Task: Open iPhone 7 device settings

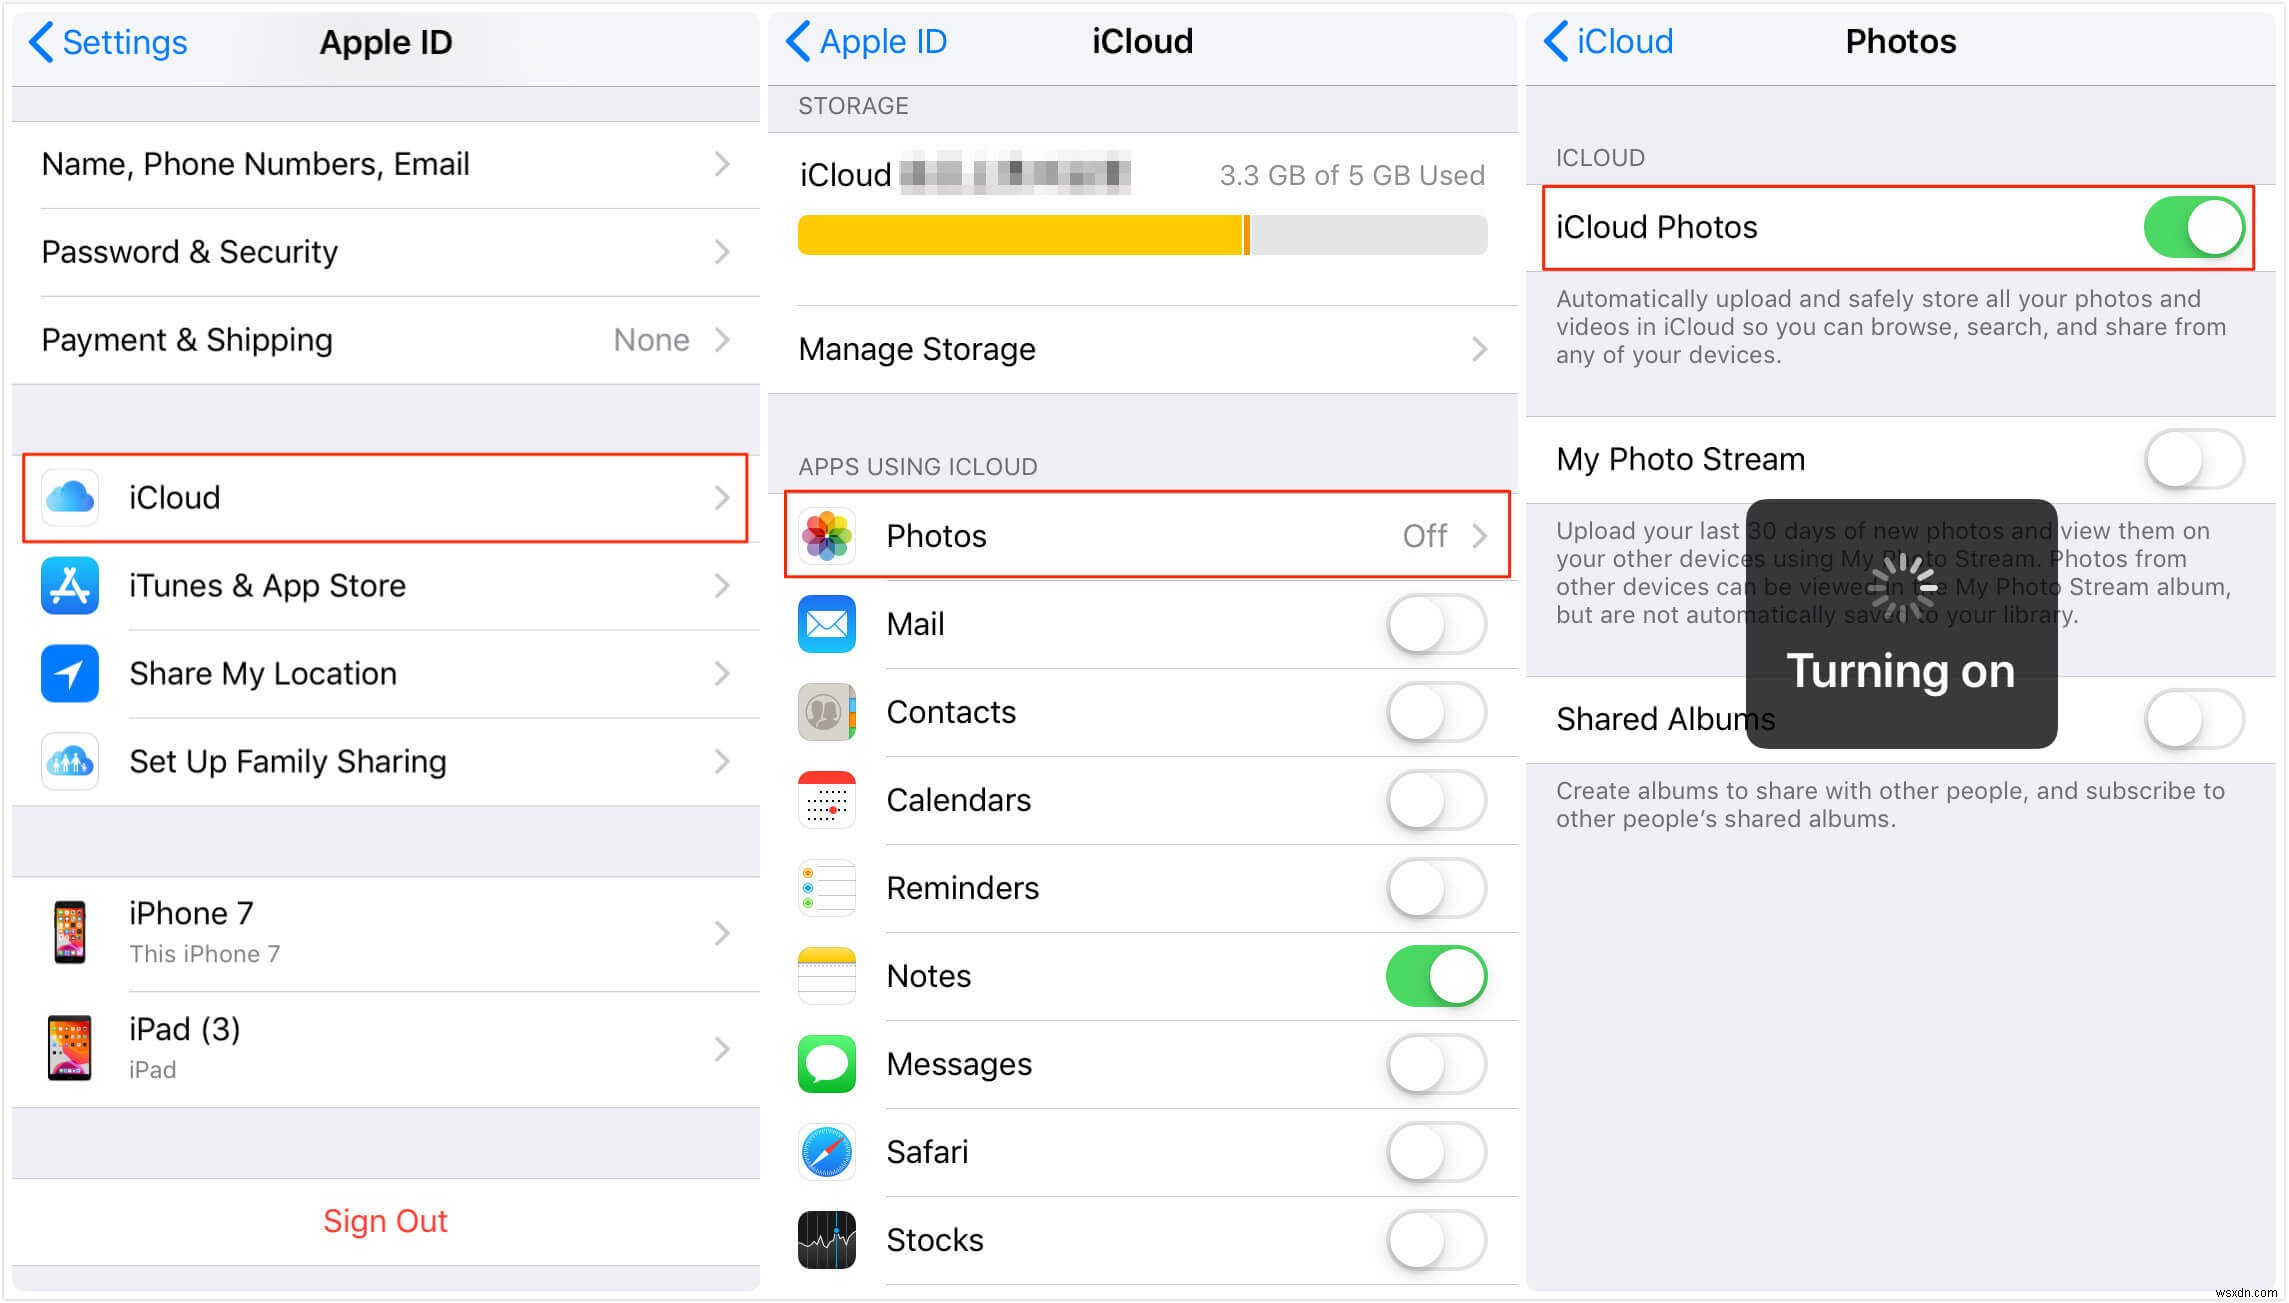Action: pyautogui.click(x=384, y=932)
